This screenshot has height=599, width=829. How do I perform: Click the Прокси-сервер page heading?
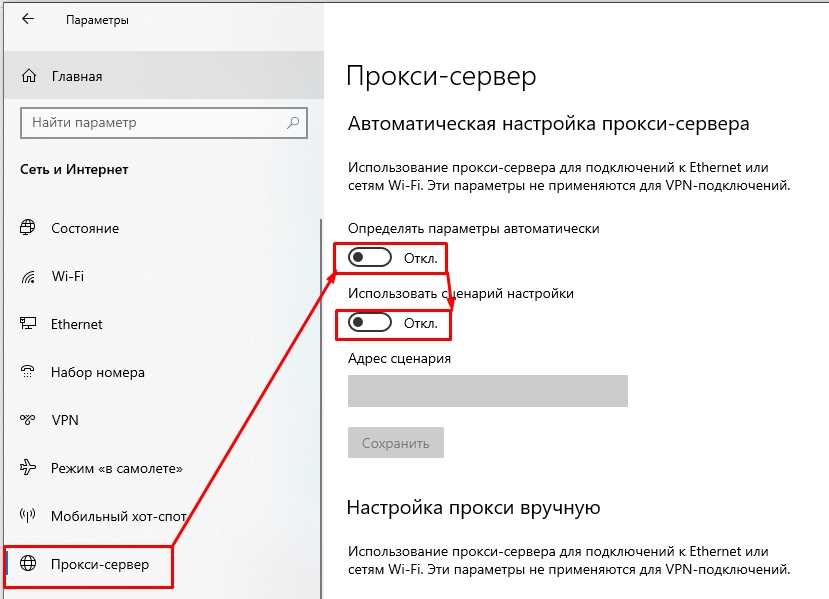point(441,76)
